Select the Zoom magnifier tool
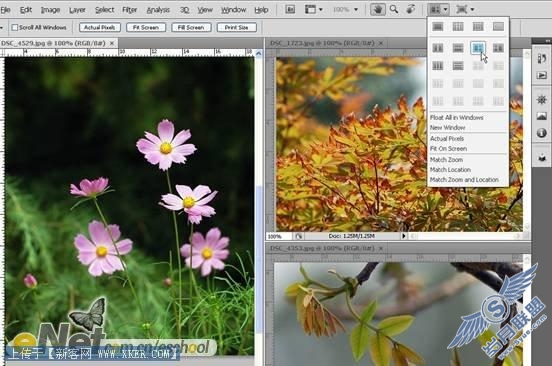 pyautogui.click(x=394, y=10)
